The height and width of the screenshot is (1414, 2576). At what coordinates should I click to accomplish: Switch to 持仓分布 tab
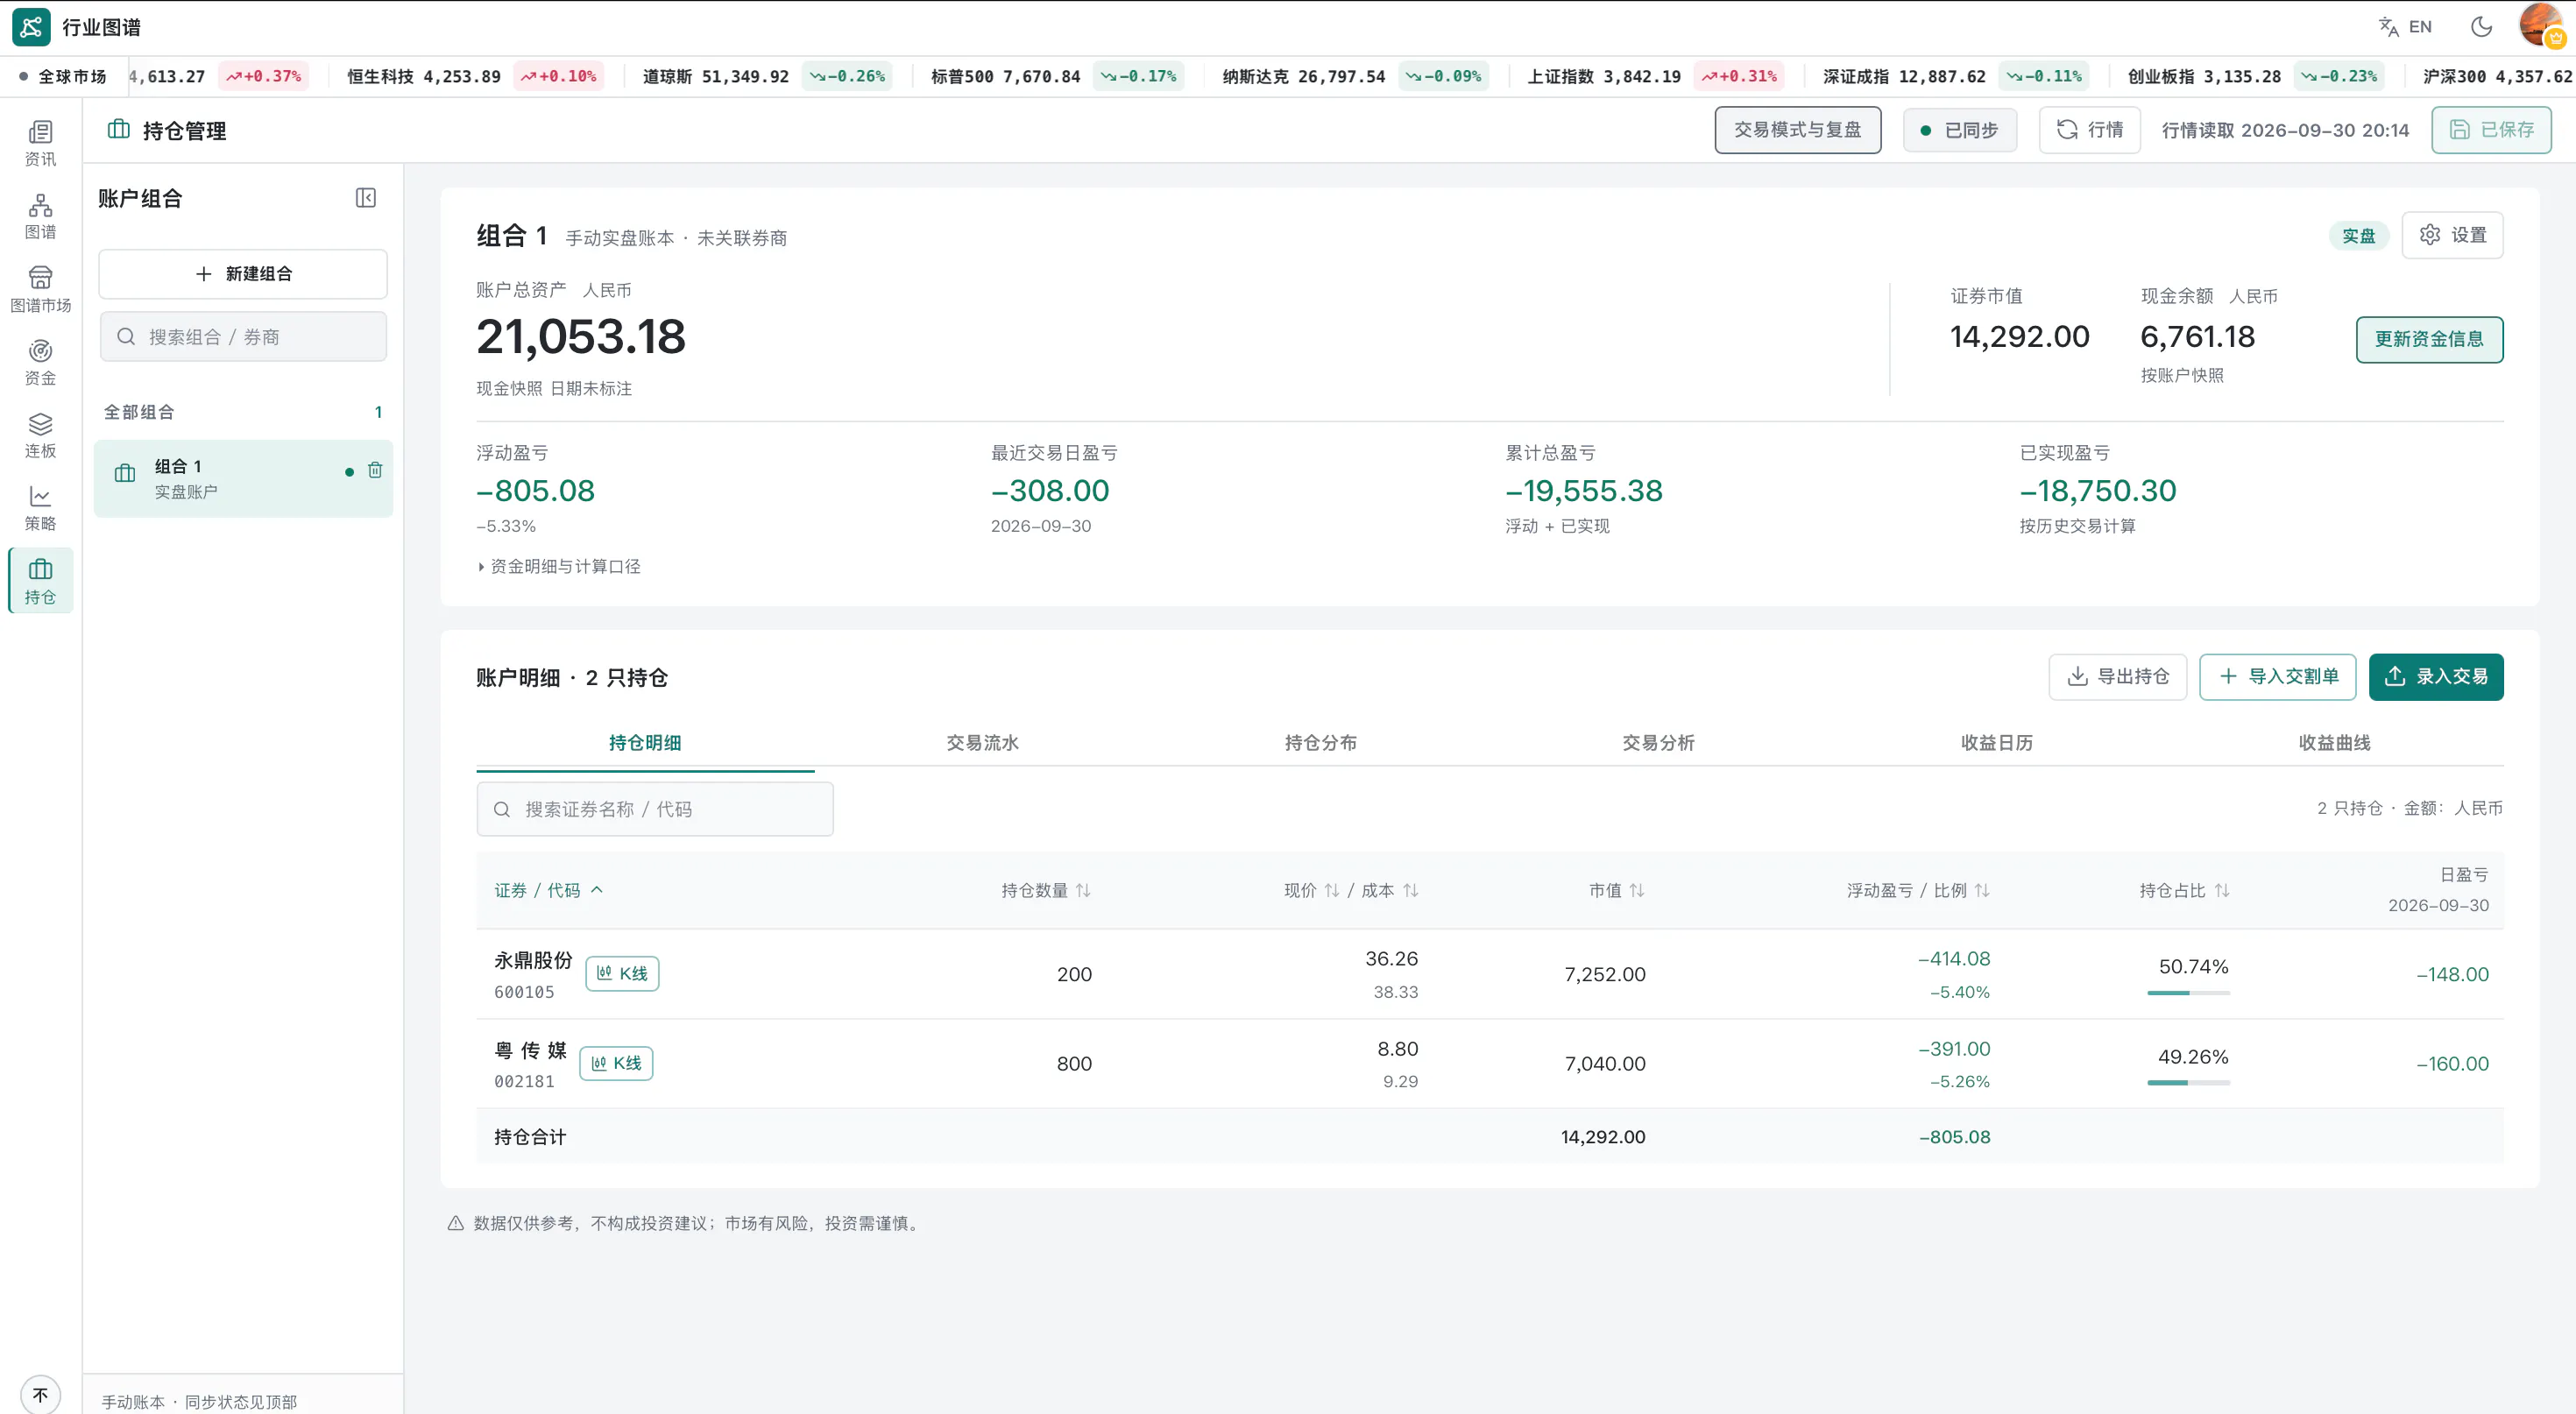1320,742
